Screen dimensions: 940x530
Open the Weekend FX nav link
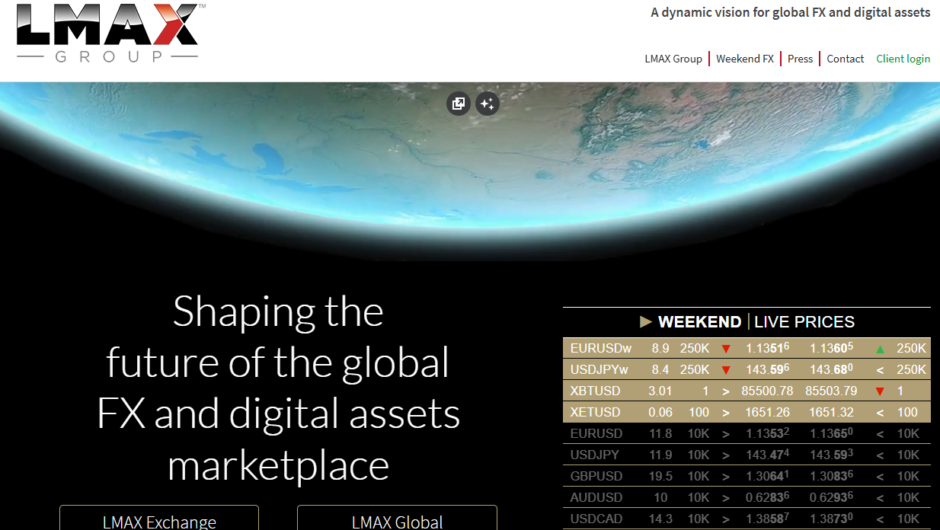(745, 59)
